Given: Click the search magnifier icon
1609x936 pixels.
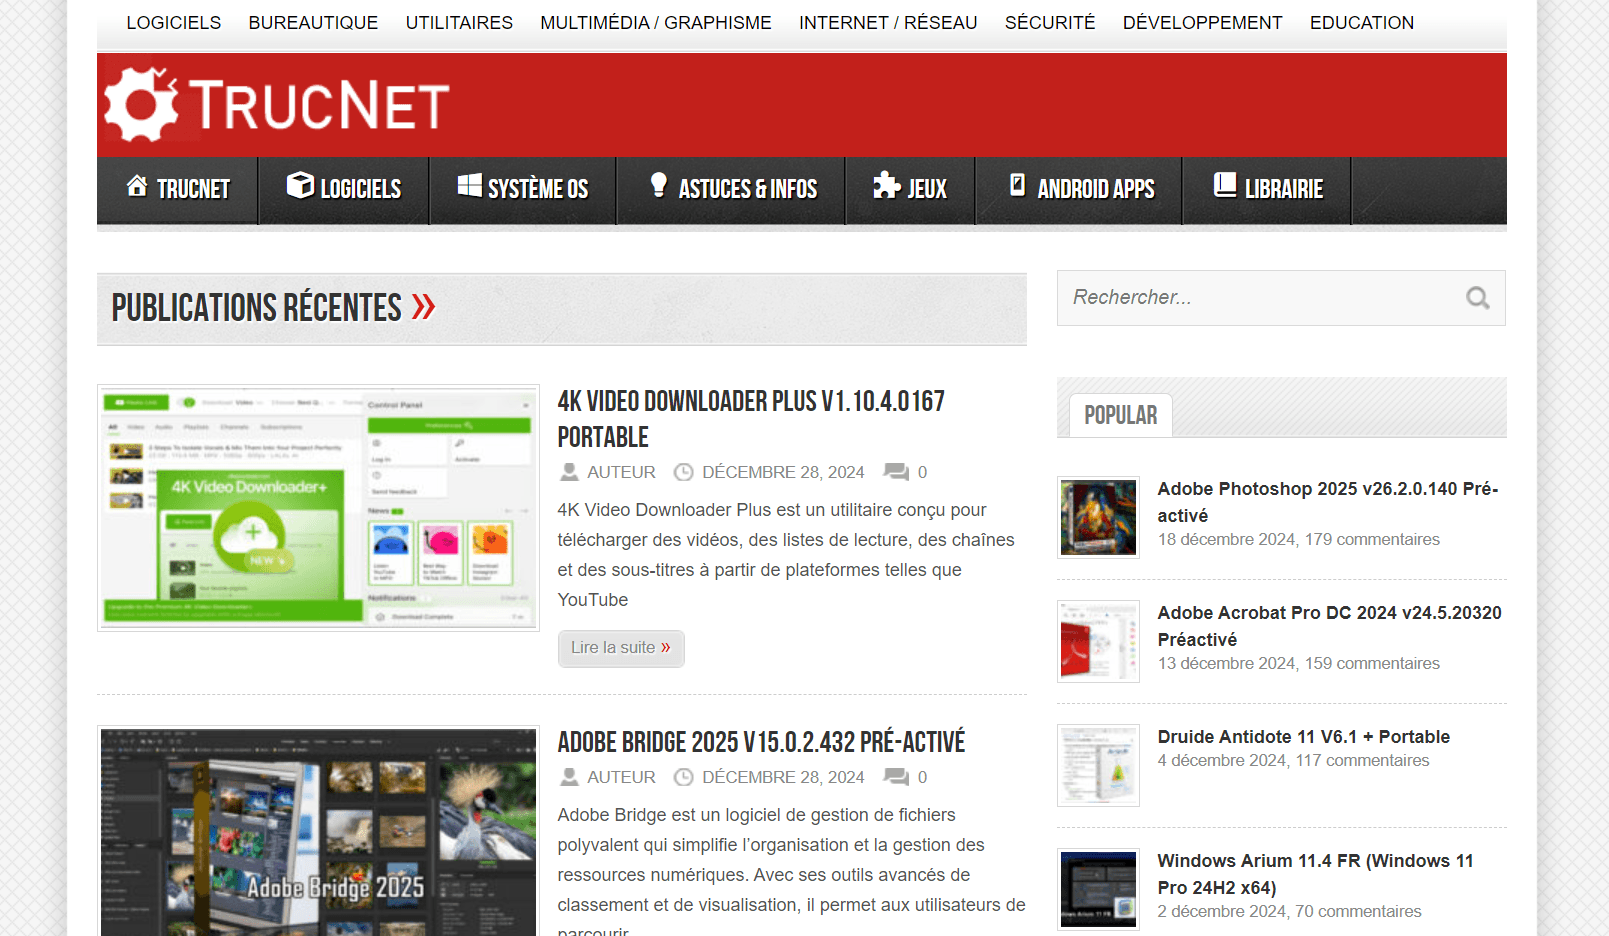Looking at the screenshot, I should coord(1477,298).
